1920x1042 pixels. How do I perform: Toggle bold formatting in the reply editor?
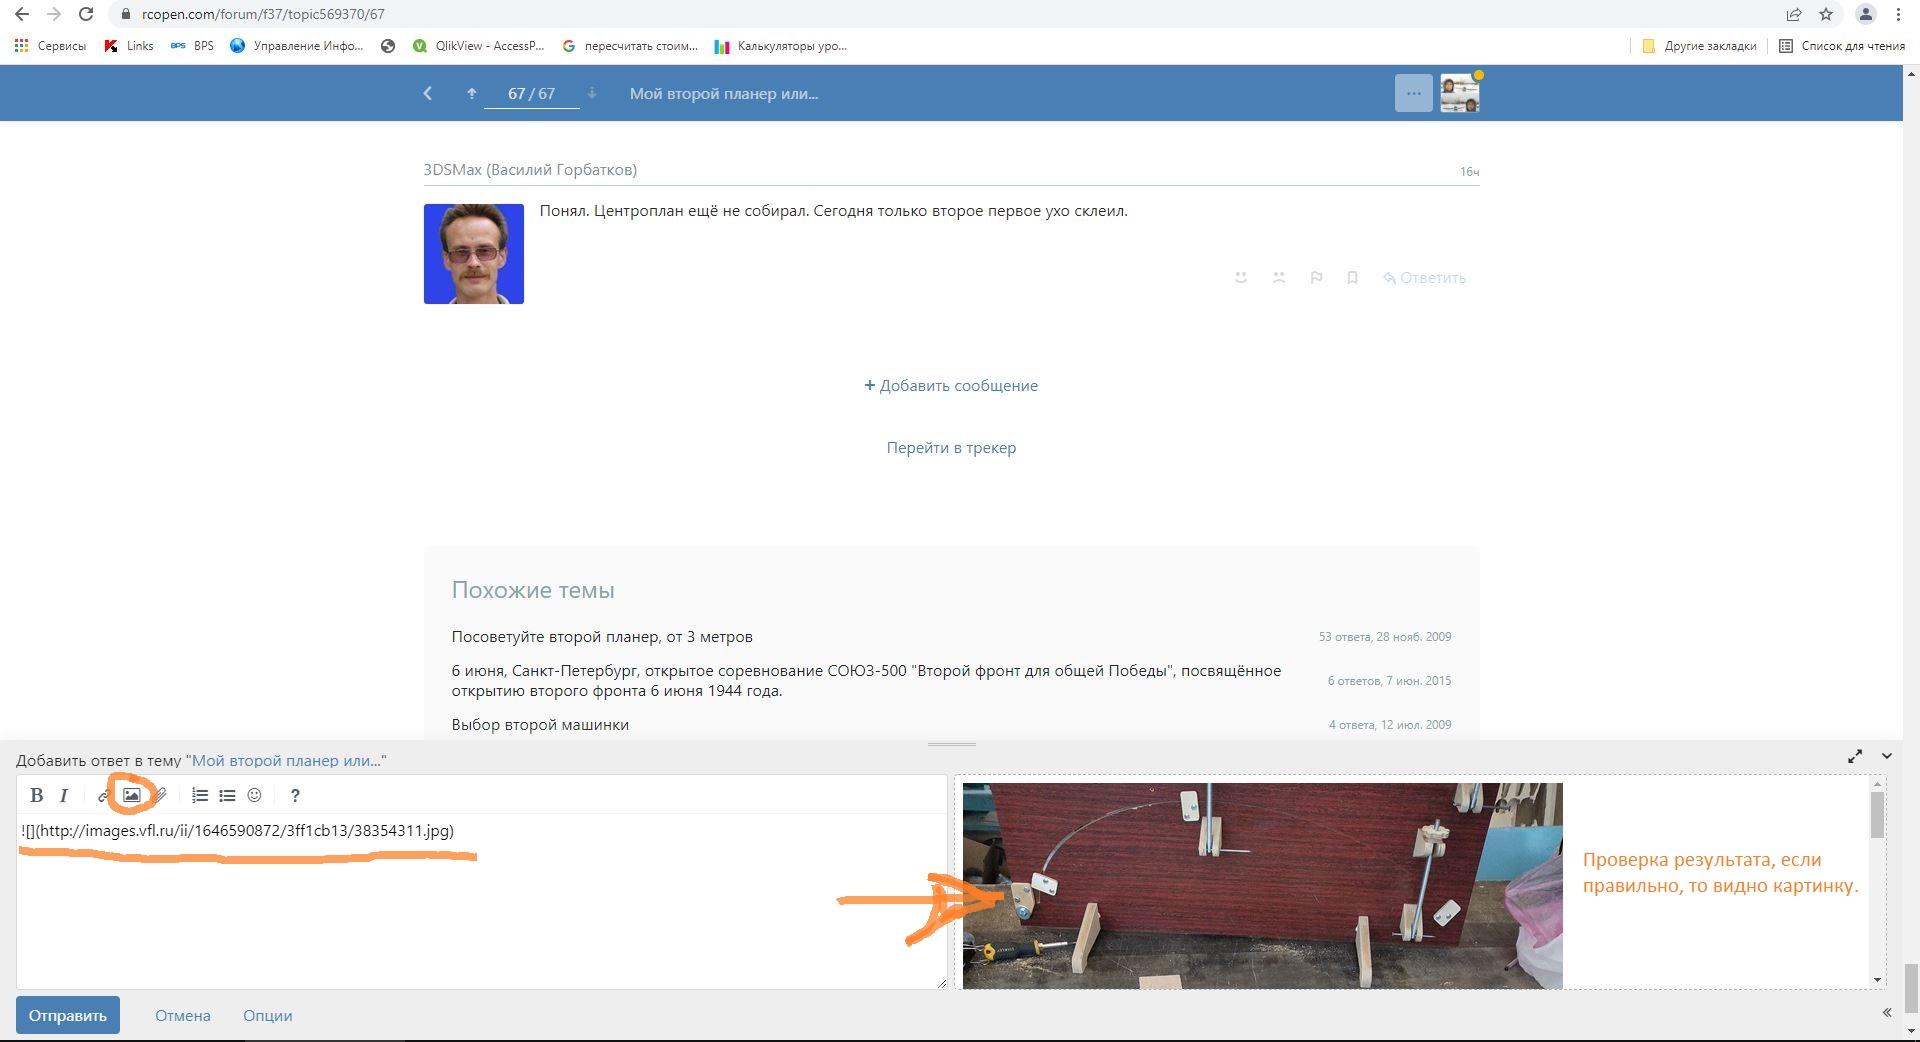click(x=36, y=795)
